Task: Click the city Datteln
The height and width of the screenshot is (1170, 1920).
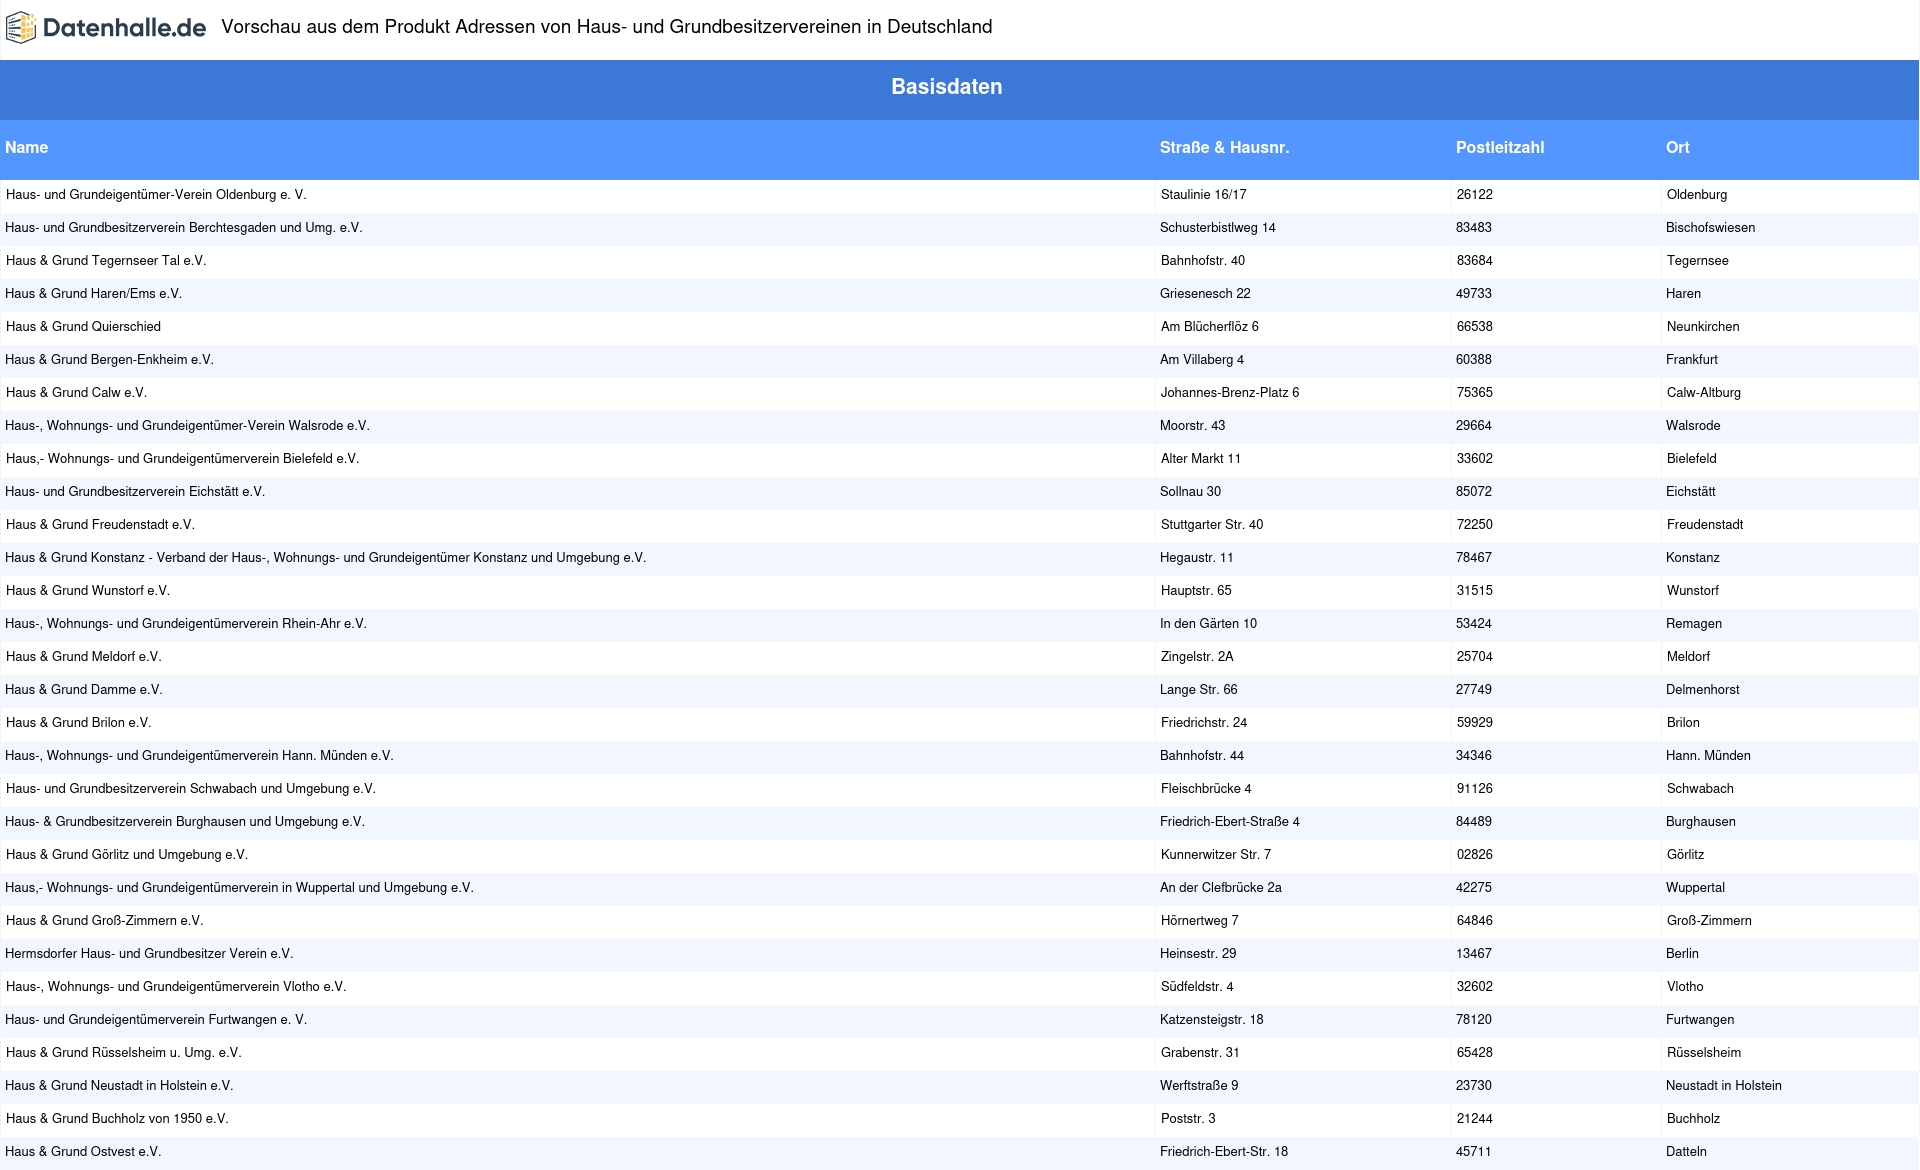Action: (1687, 1152)
